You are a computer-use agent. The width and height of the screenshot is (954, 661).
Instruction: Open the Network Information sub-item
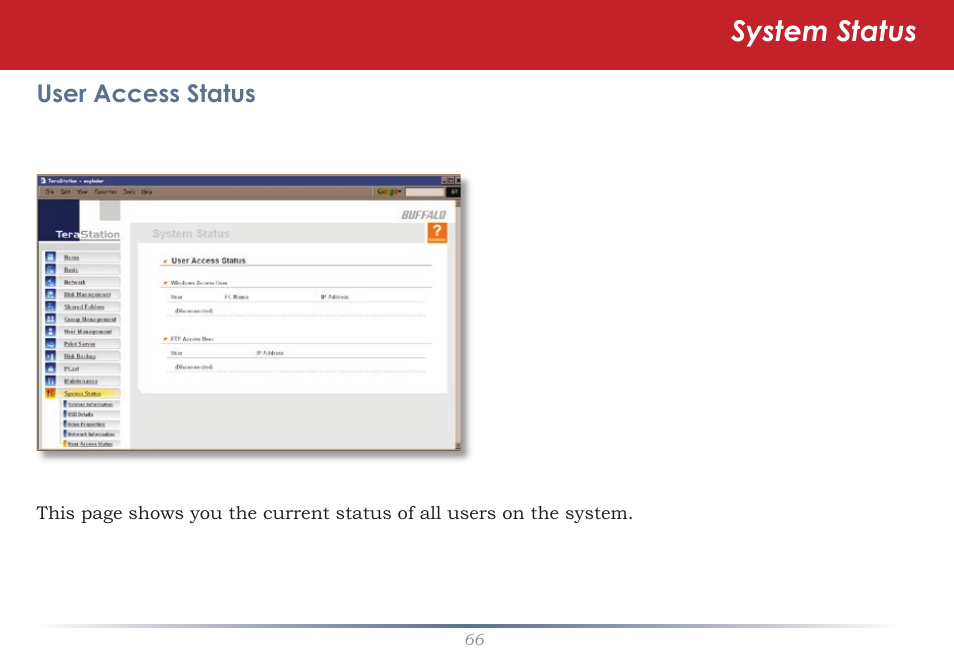coord(91,435)
